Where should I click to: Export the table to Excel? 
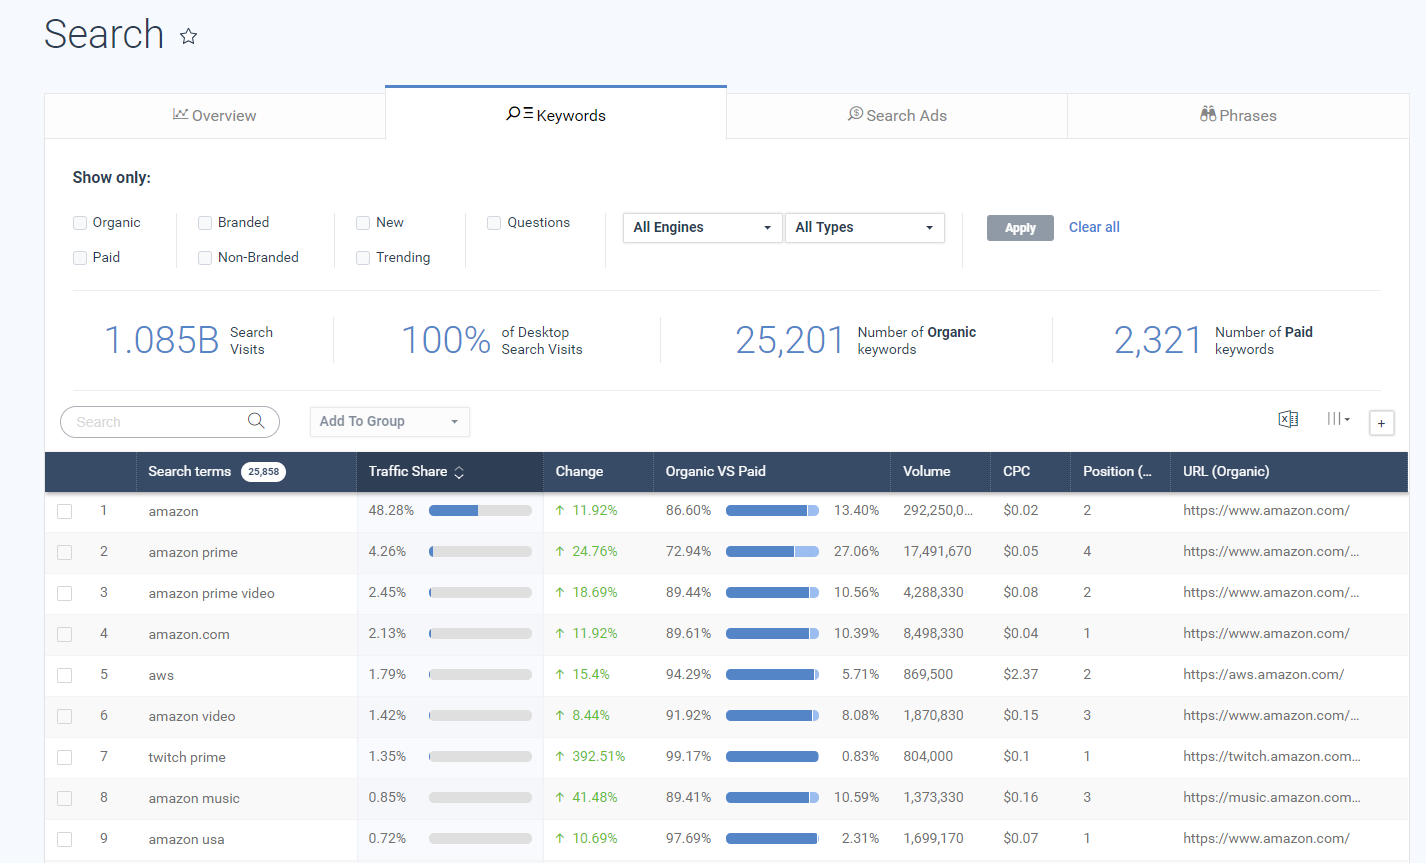1288,420
